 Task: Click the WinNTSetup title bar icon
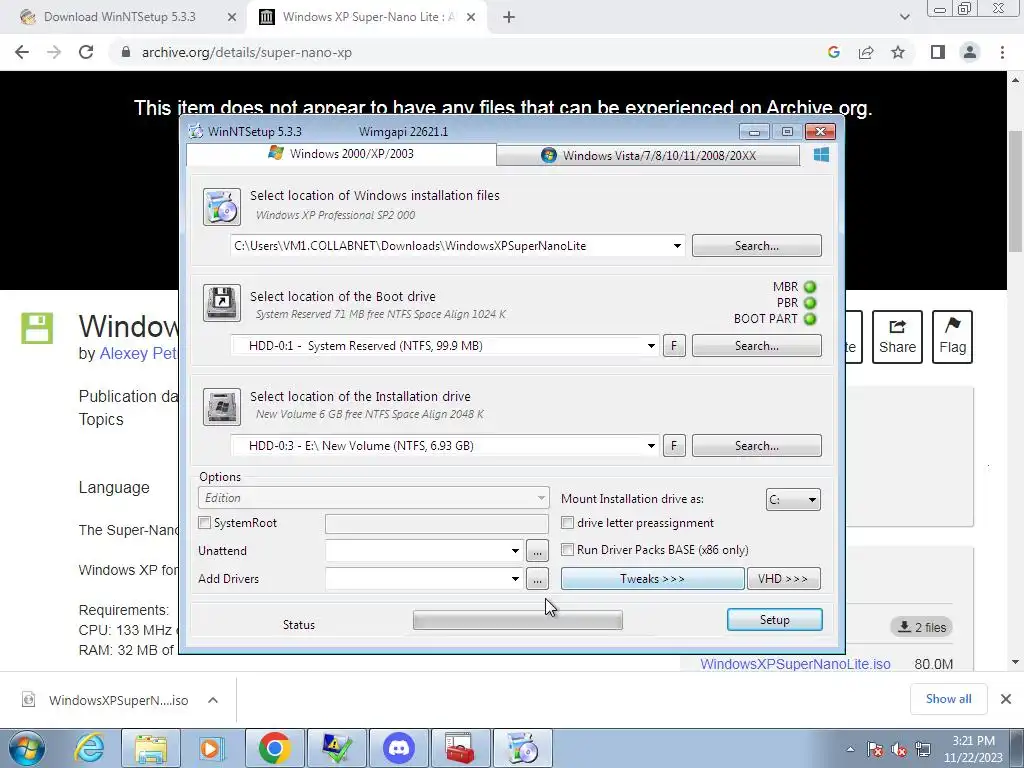195,131
